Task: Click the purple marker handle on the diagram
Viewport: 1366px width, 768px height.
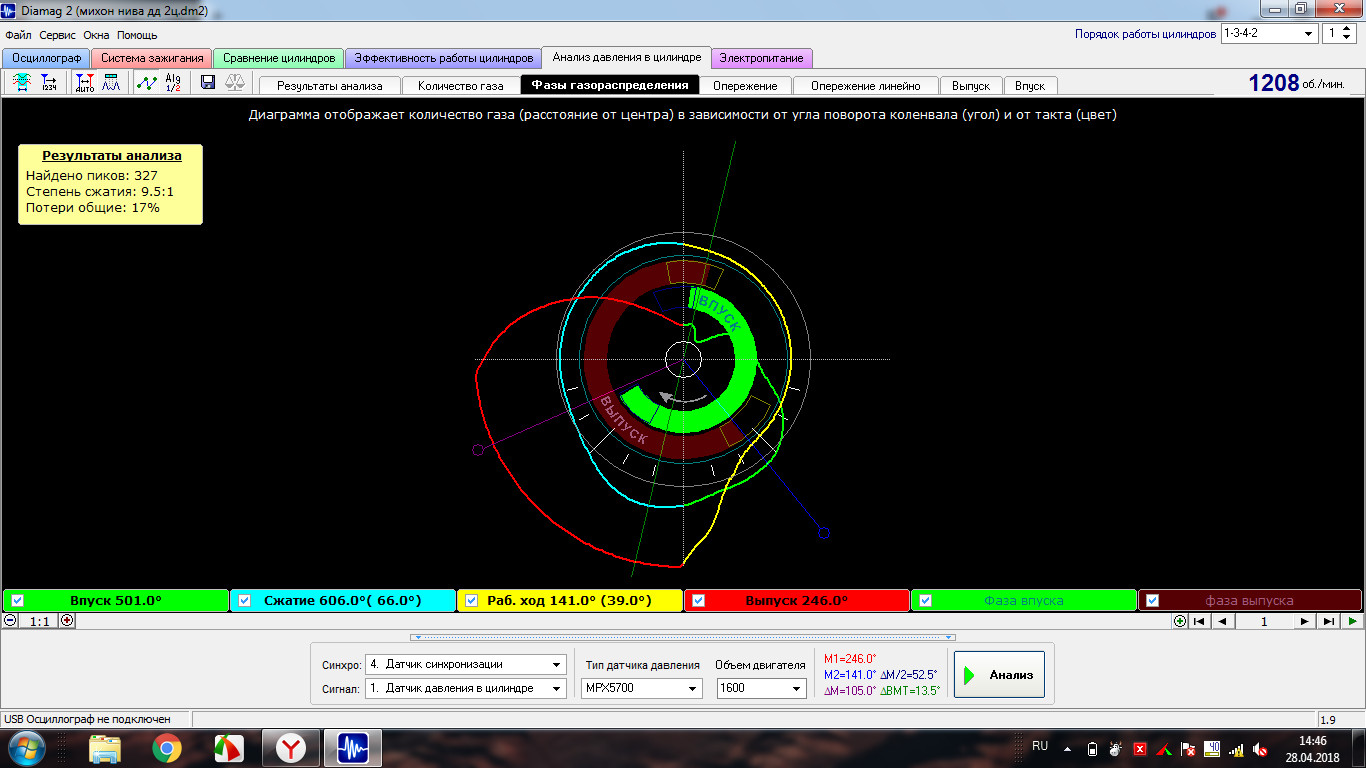Action: 477,450
